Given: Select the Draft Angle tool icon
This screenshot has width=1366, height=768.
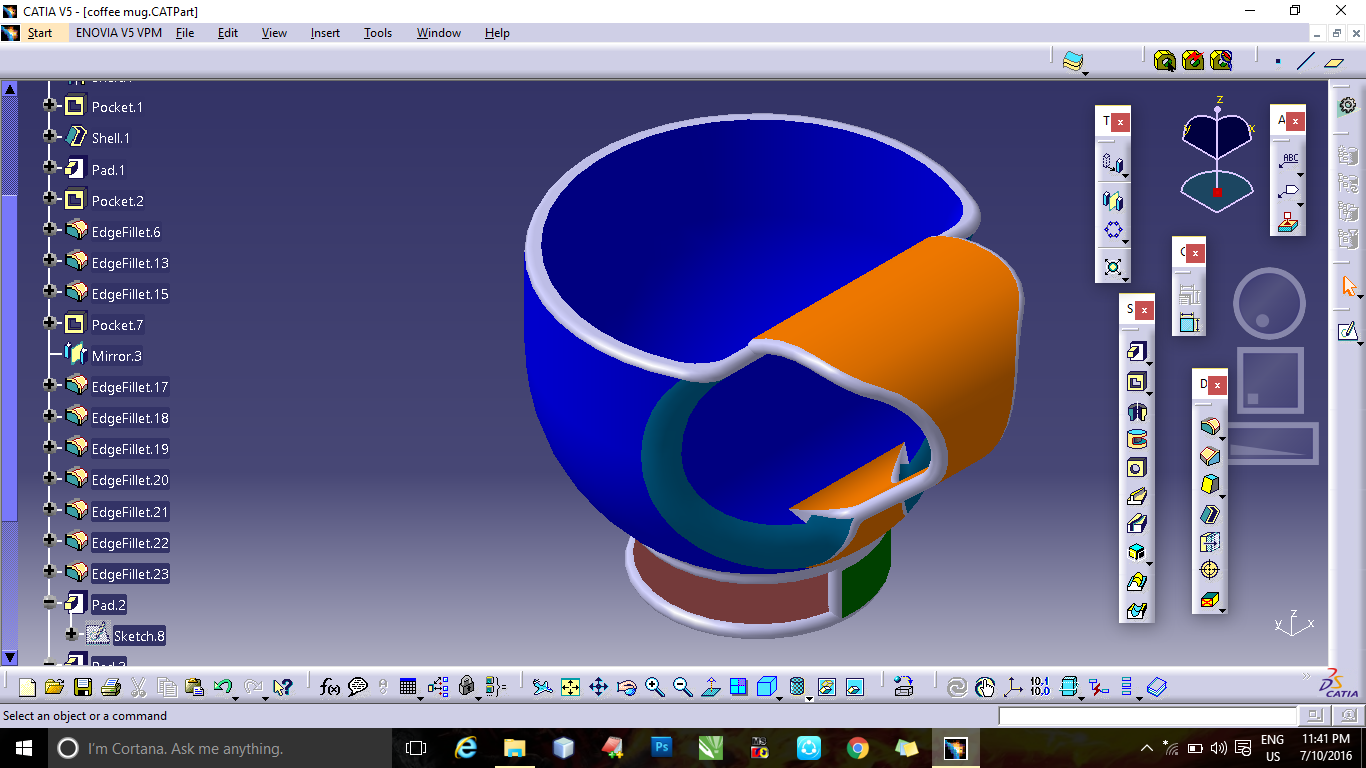Looking at the screenshot, I should 1210,485.
